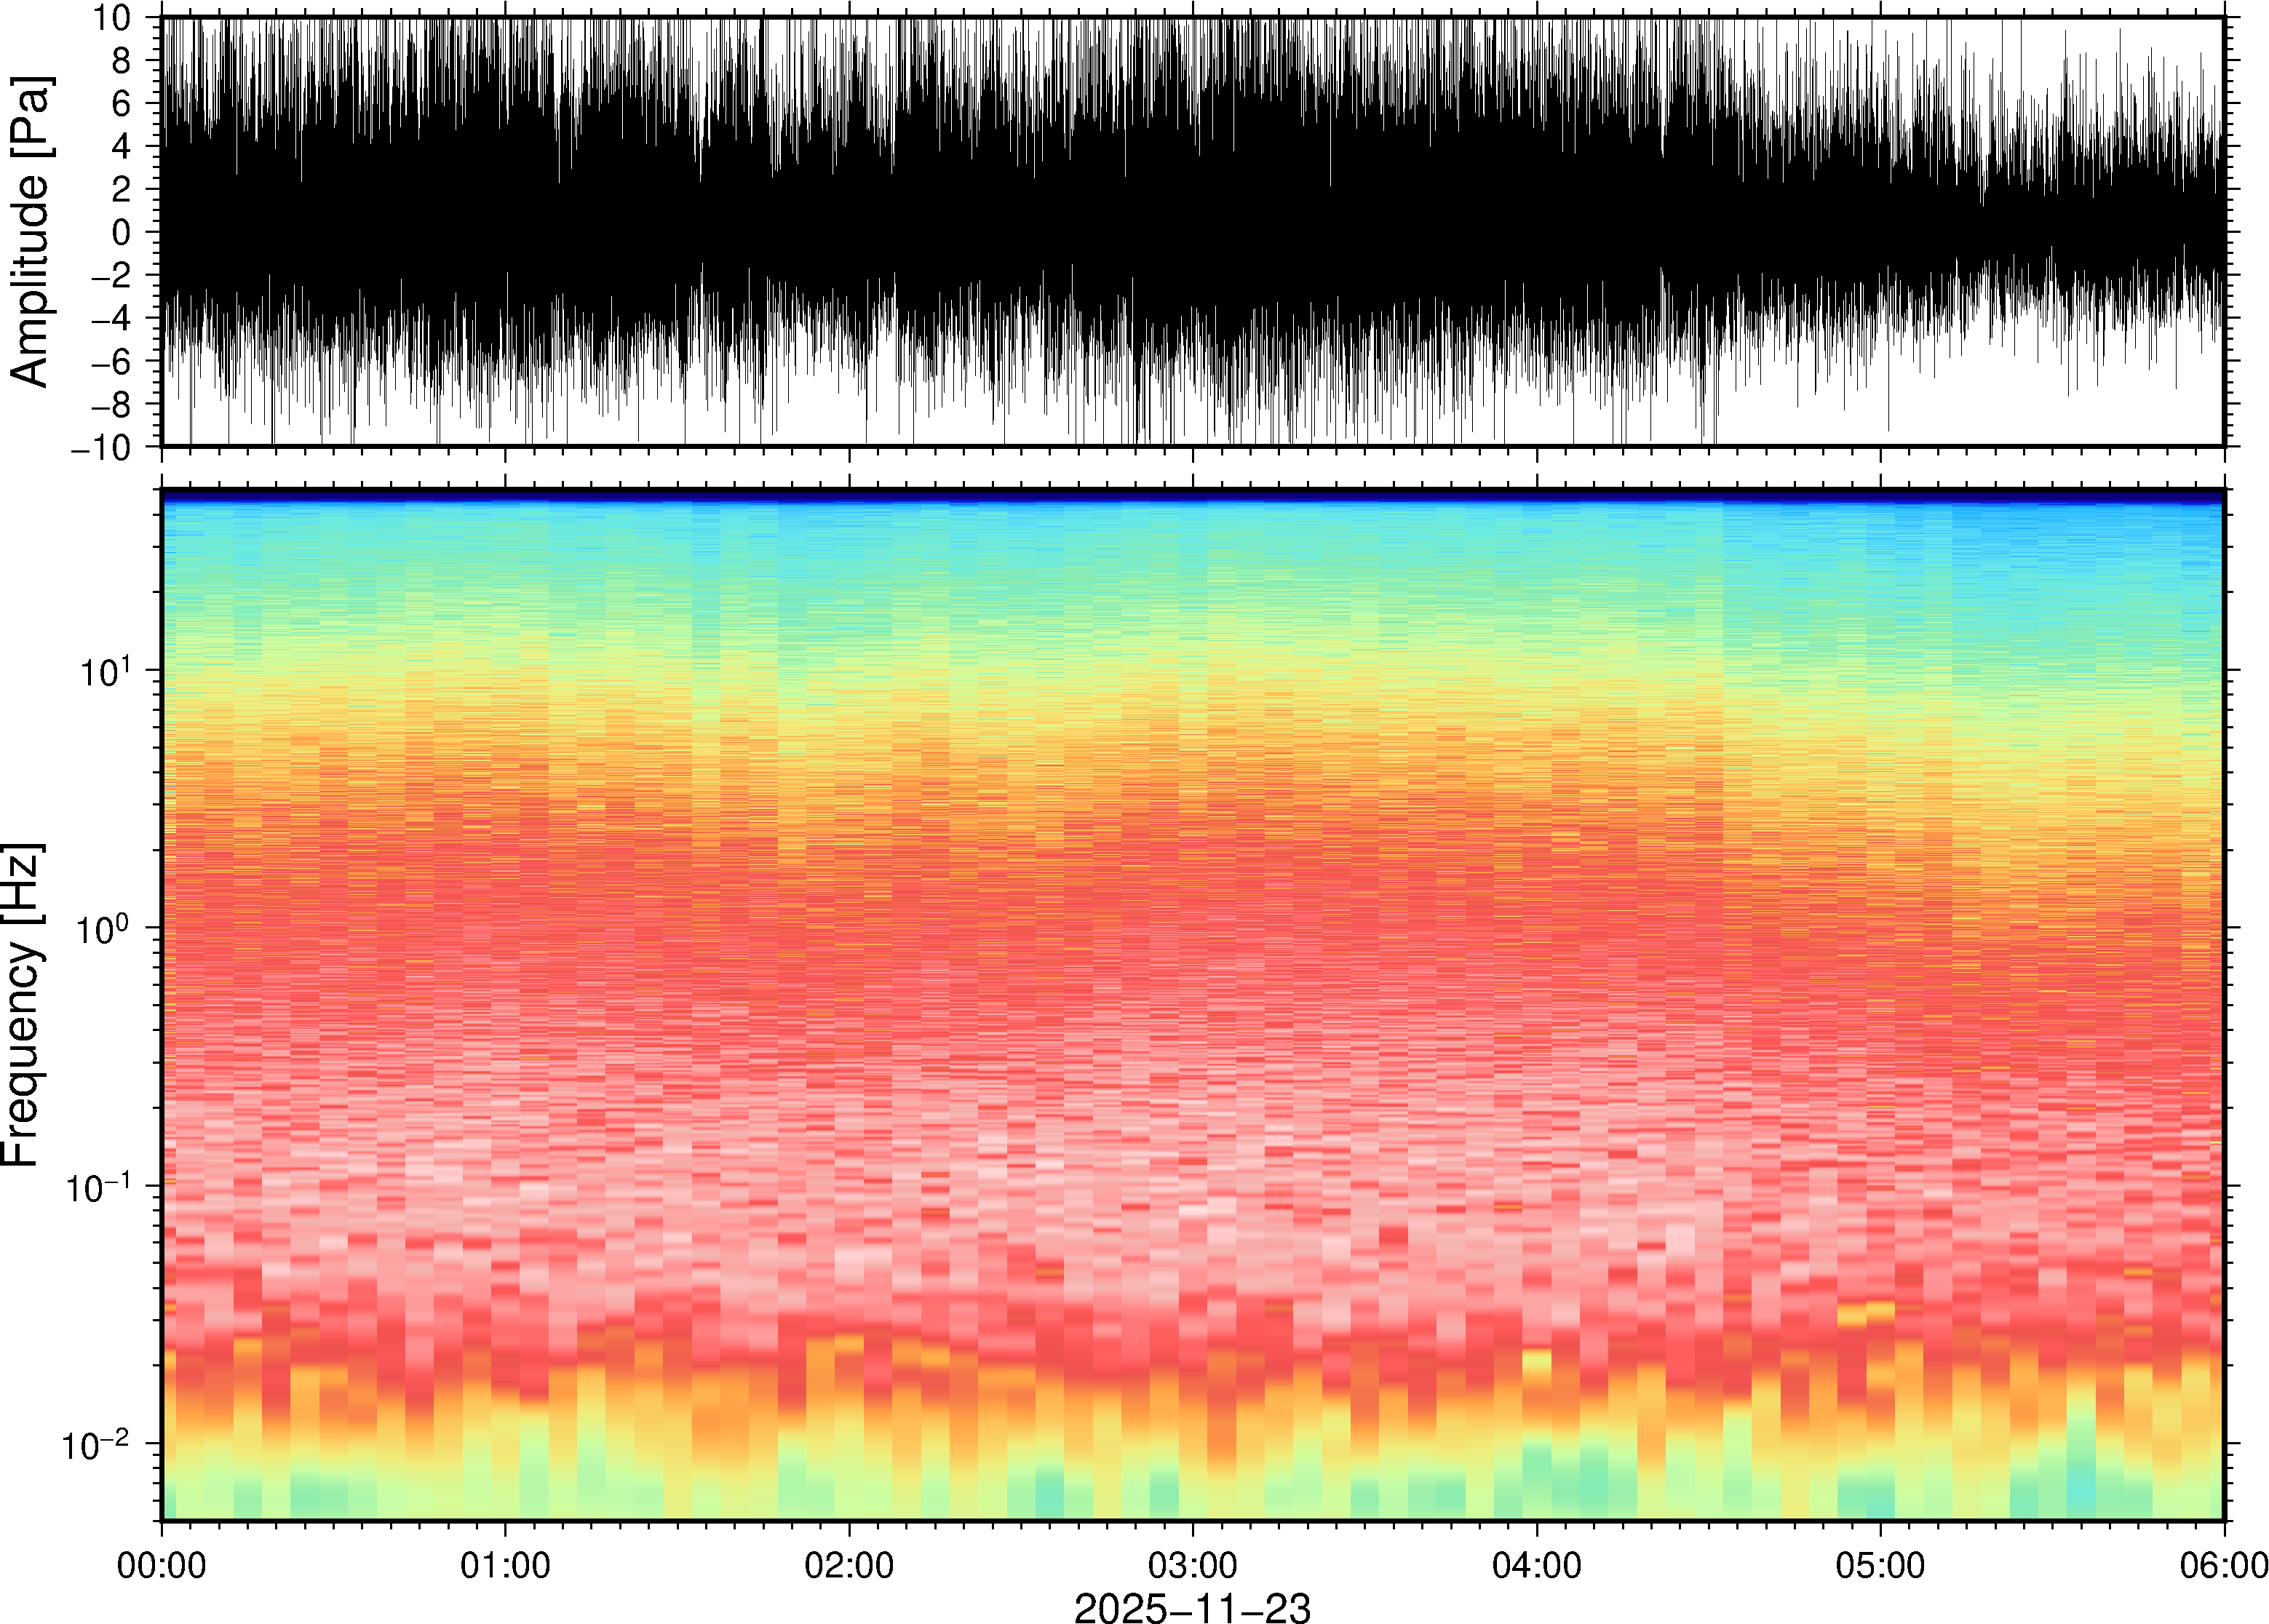The height and width of the screenshot is (1624, 2269).
Task: Click the 01:00 time axis label
Action: coord(505,1565)
